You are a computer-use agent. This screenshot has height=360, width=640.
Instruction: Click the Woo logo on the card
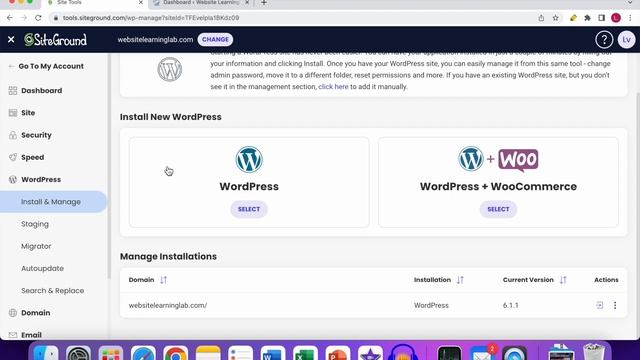pos(518,160)
